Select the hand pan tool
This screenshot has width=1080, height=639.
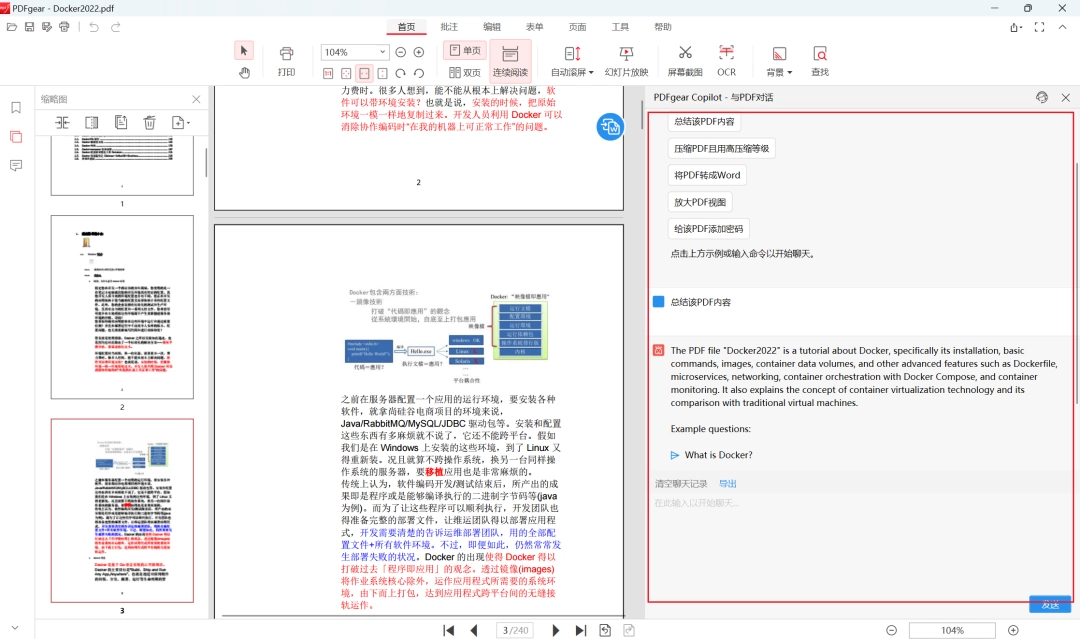244,72
